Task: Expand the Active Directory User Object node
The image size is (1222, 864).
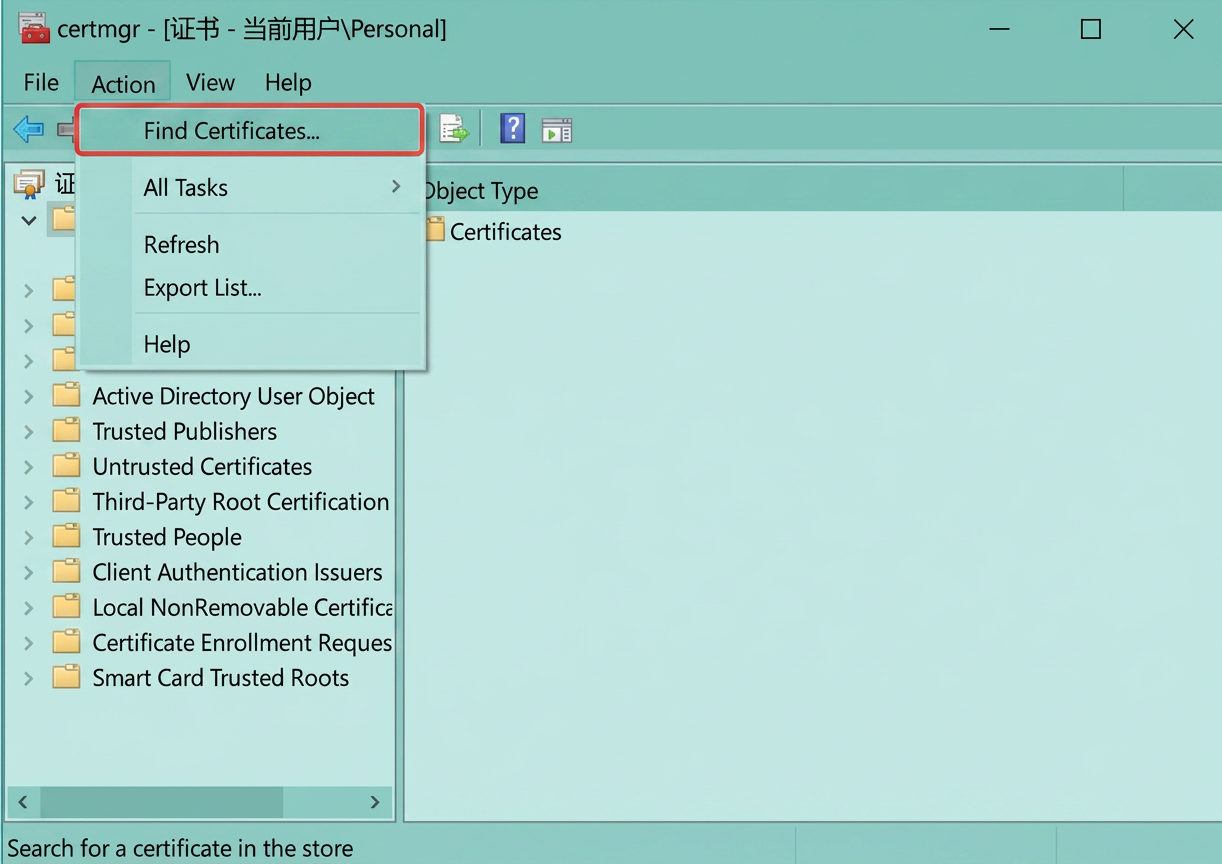Action: coord(28,397)
